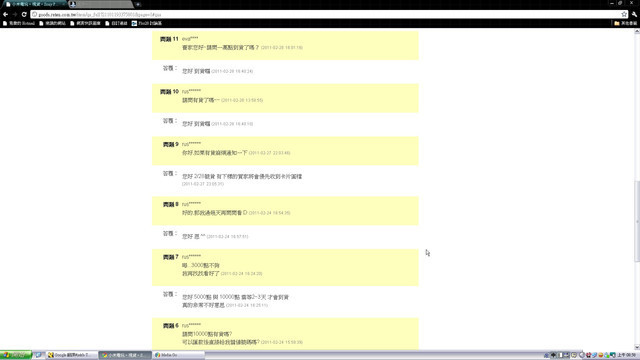The image size is (640, 360).
Task: Click the answer mentioning 5000 and 10000 points
Action: point(235,297)
